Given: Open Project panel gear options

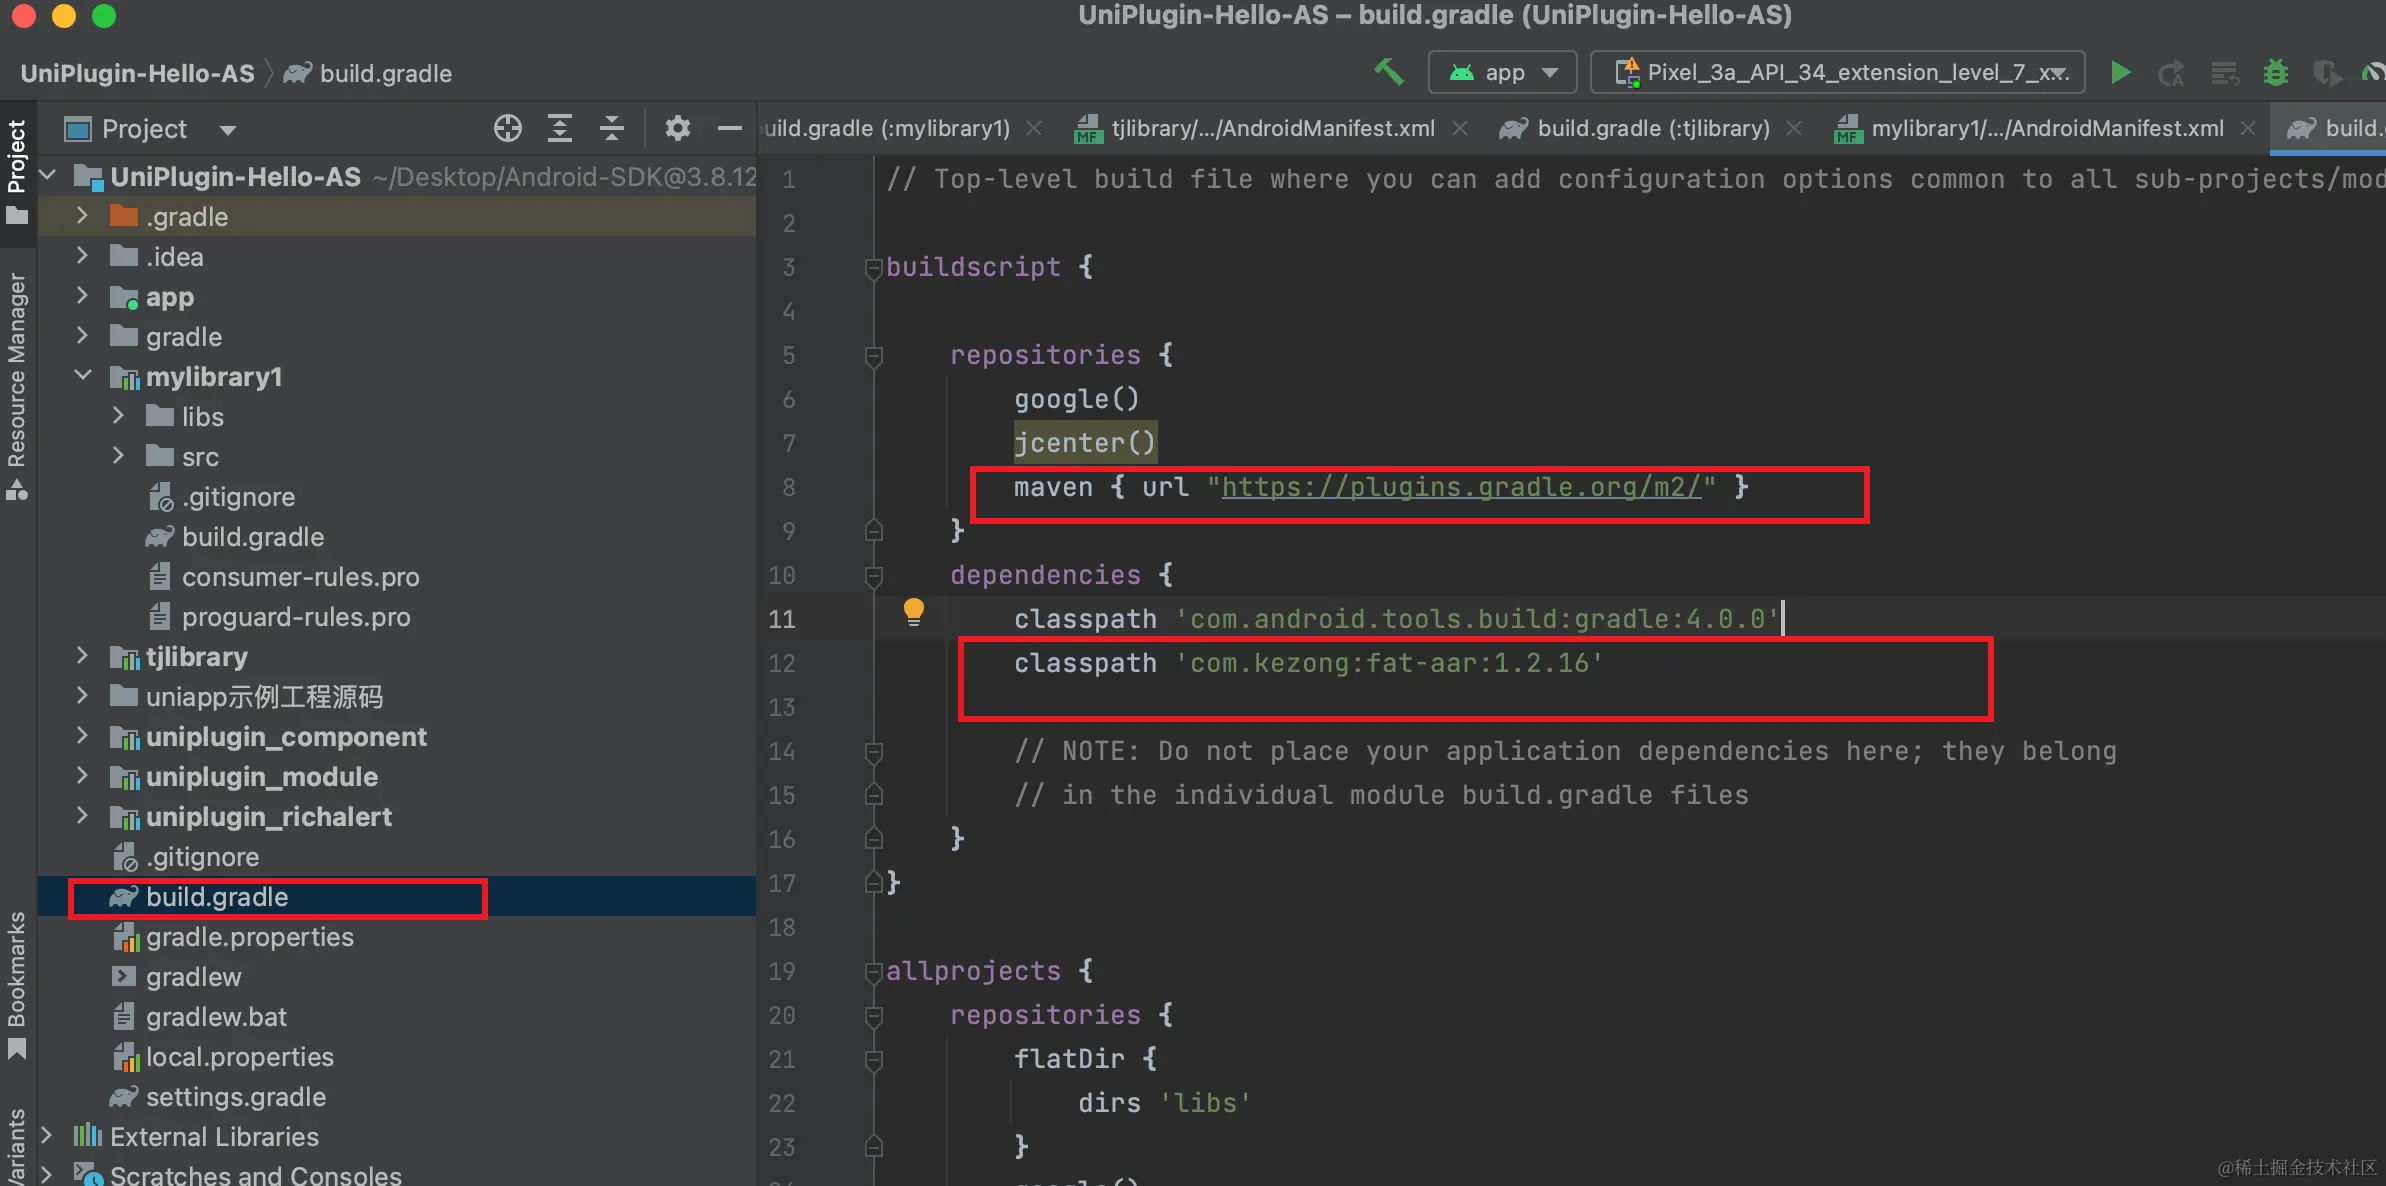Looking at the screenshot, I should coord(678,128).
